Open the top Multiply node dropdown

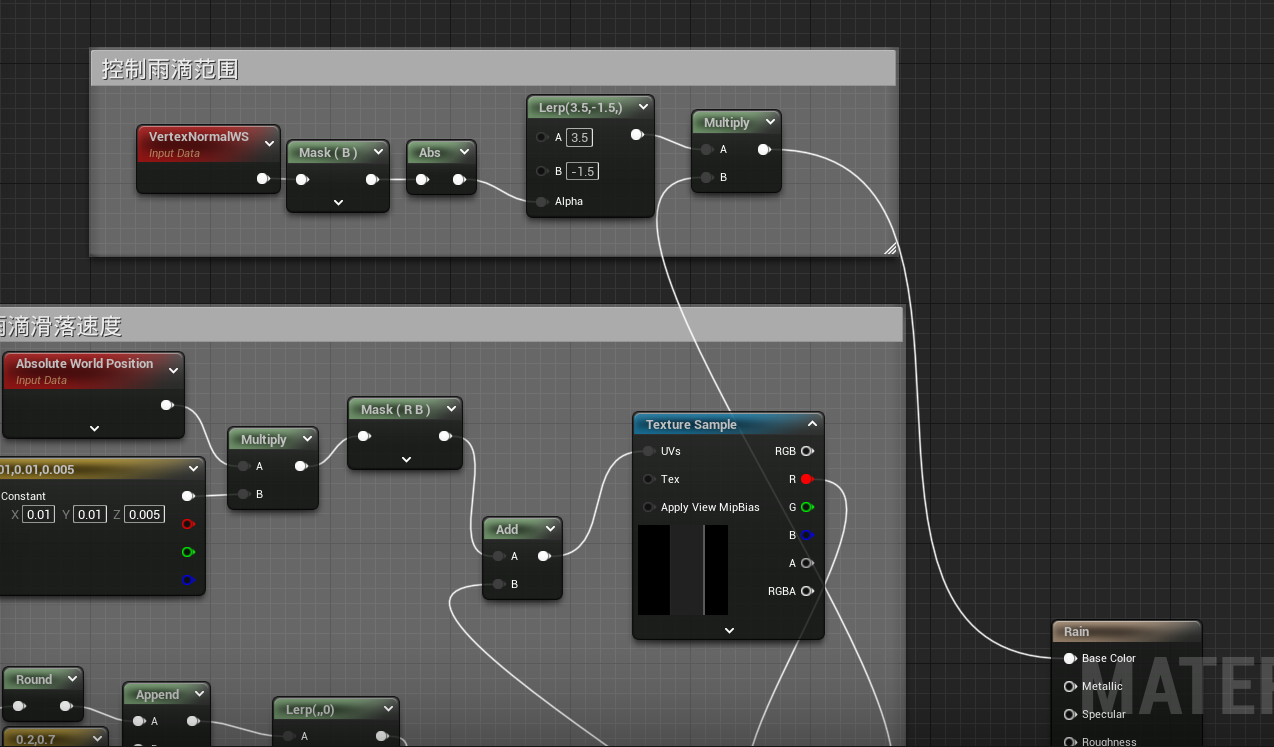tap(769, 122)
